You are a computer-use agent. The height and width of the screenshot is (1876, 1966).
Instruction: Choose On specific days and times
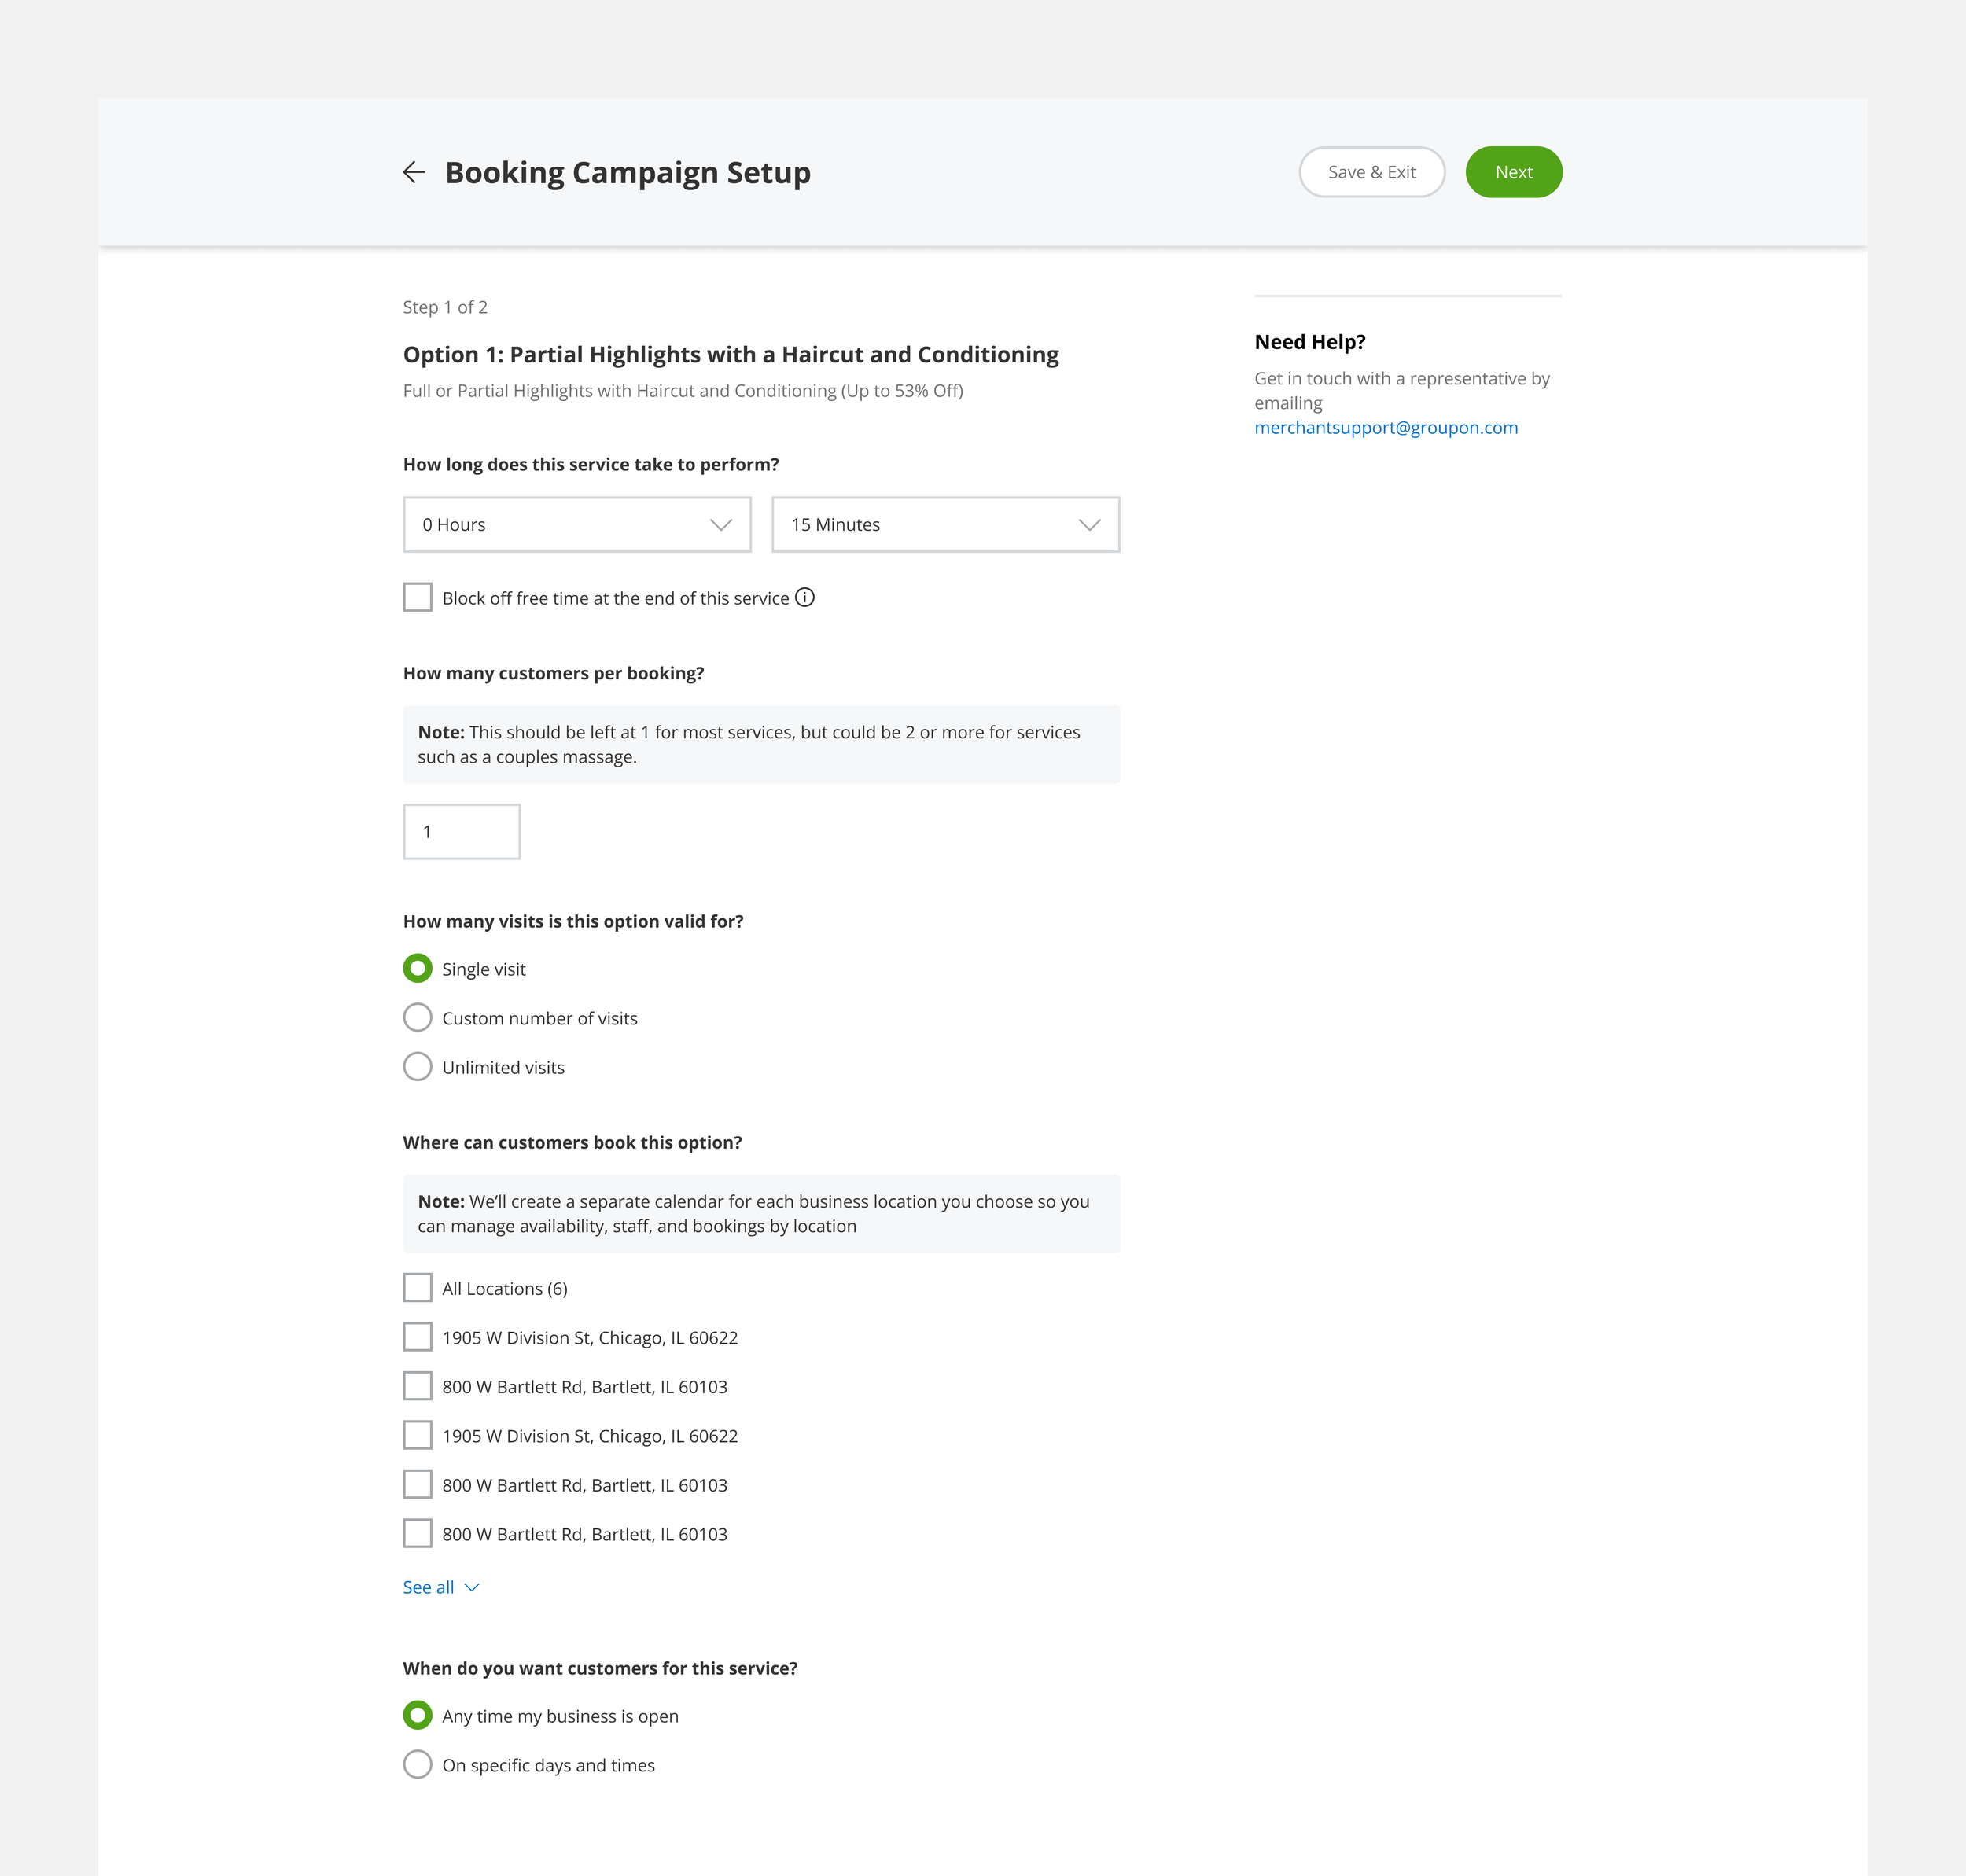pos(417,1764)
